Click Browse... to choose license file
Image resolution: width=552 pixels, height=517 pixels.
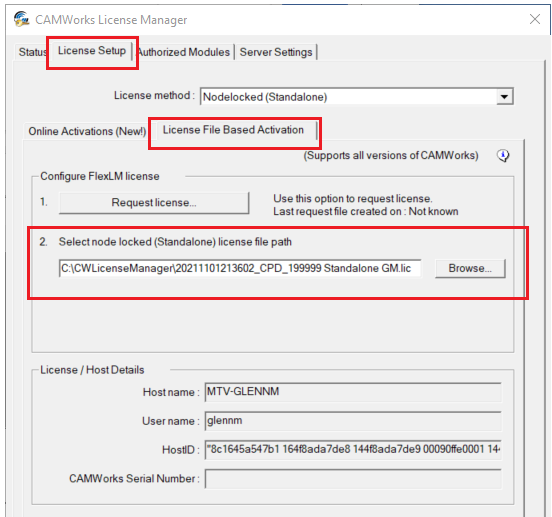point(470,269)
